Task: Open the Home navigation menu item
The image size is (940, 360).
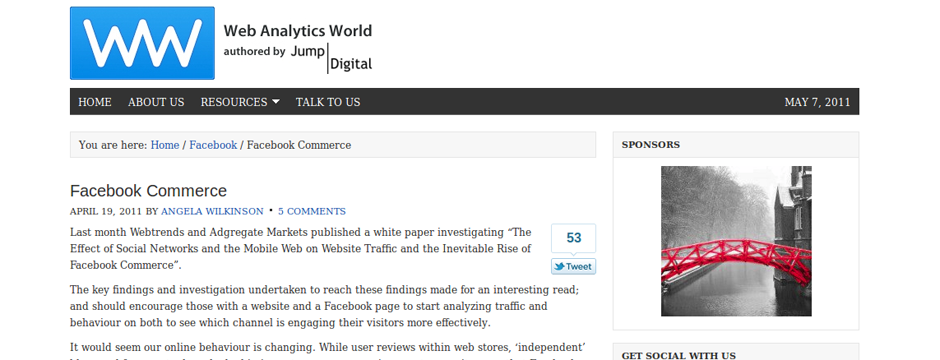Action: 95,102
